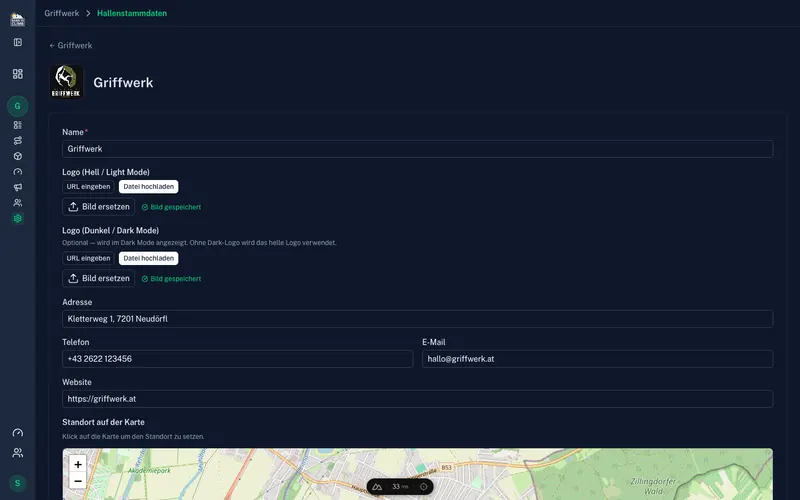
Task: Switch dark logo to URL eingeben
Action: (88, 258)
